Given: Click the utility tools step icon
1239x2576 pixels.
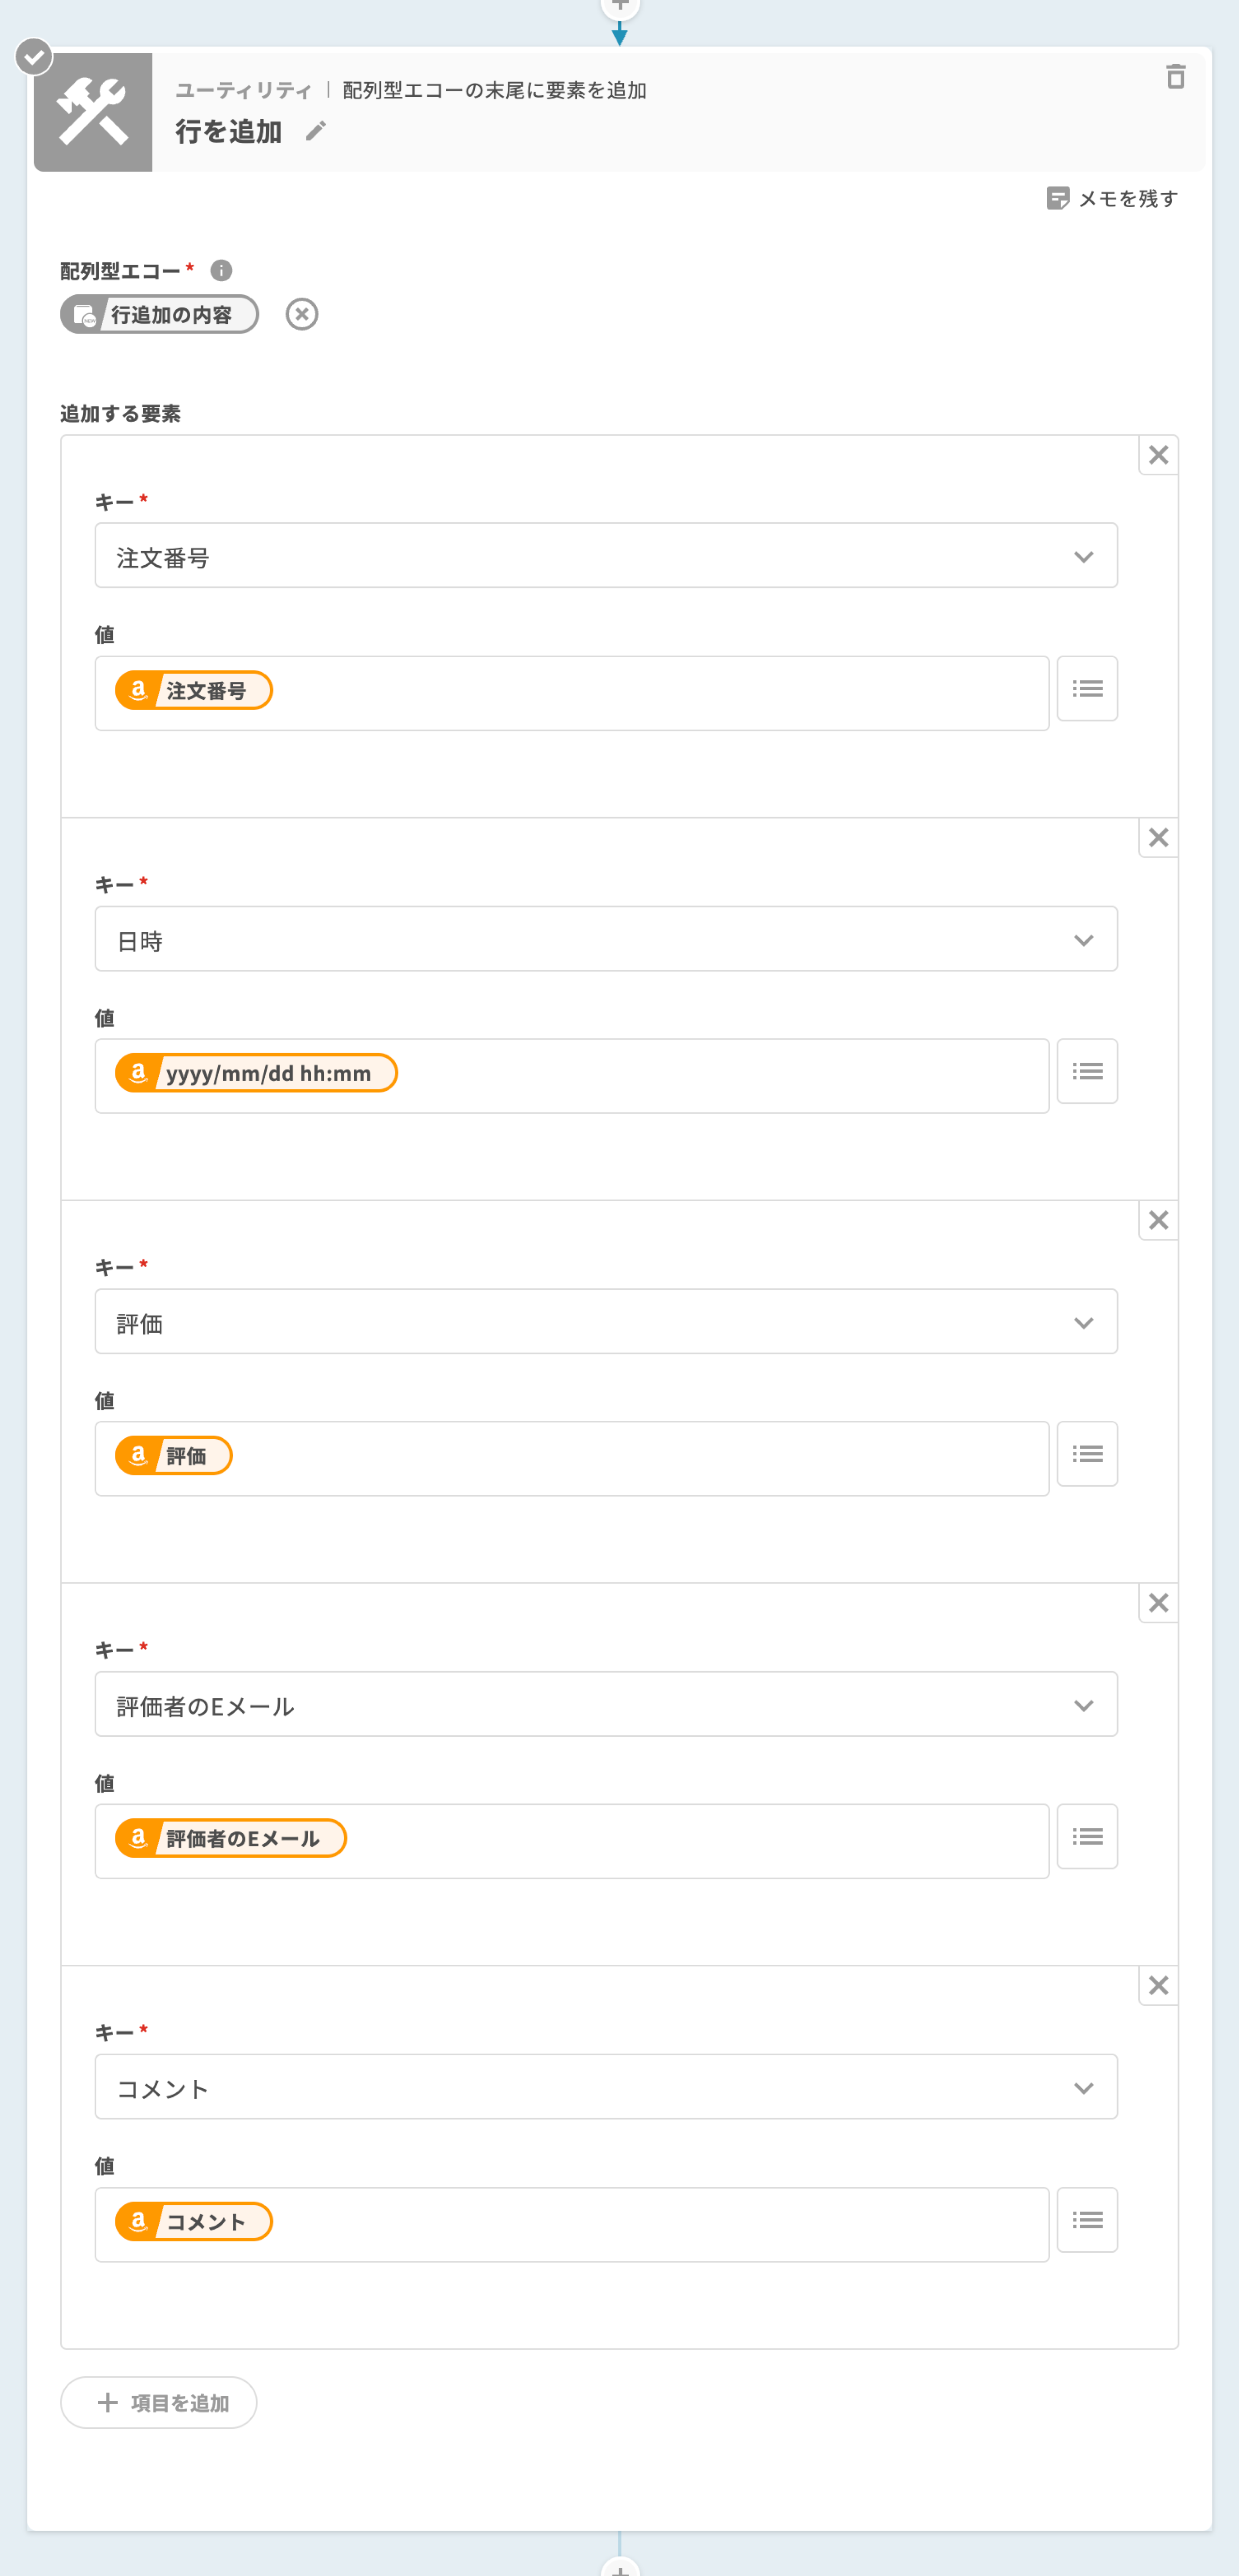Looking at the screenshot, I should [x=93, y=112].
